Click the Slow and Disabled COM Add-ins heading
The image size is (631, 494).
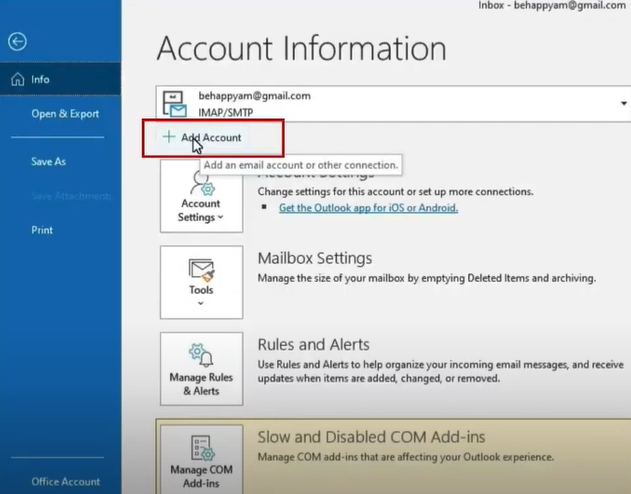point(371,437)
